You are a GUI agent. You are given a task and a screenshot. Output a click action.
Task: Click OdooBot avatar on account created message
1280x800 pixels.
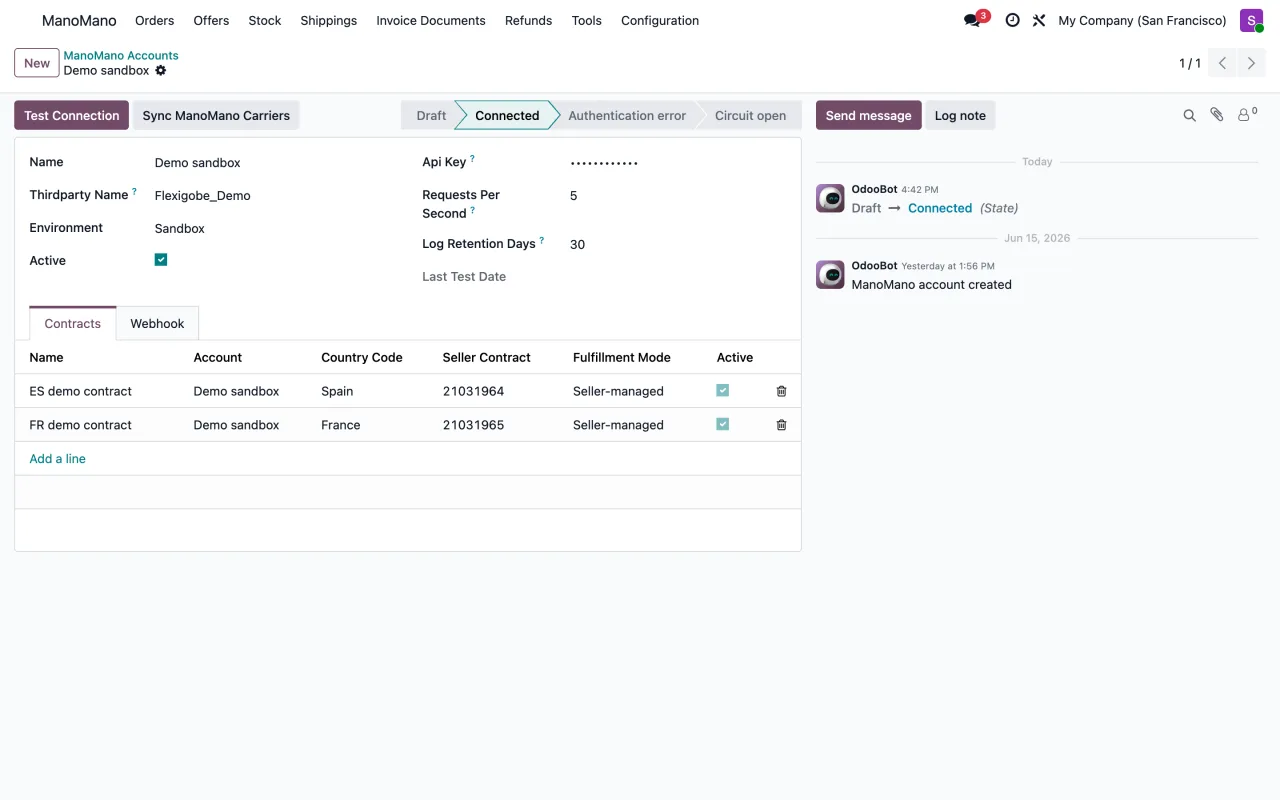pyautogui.click(x=830, y=274)
